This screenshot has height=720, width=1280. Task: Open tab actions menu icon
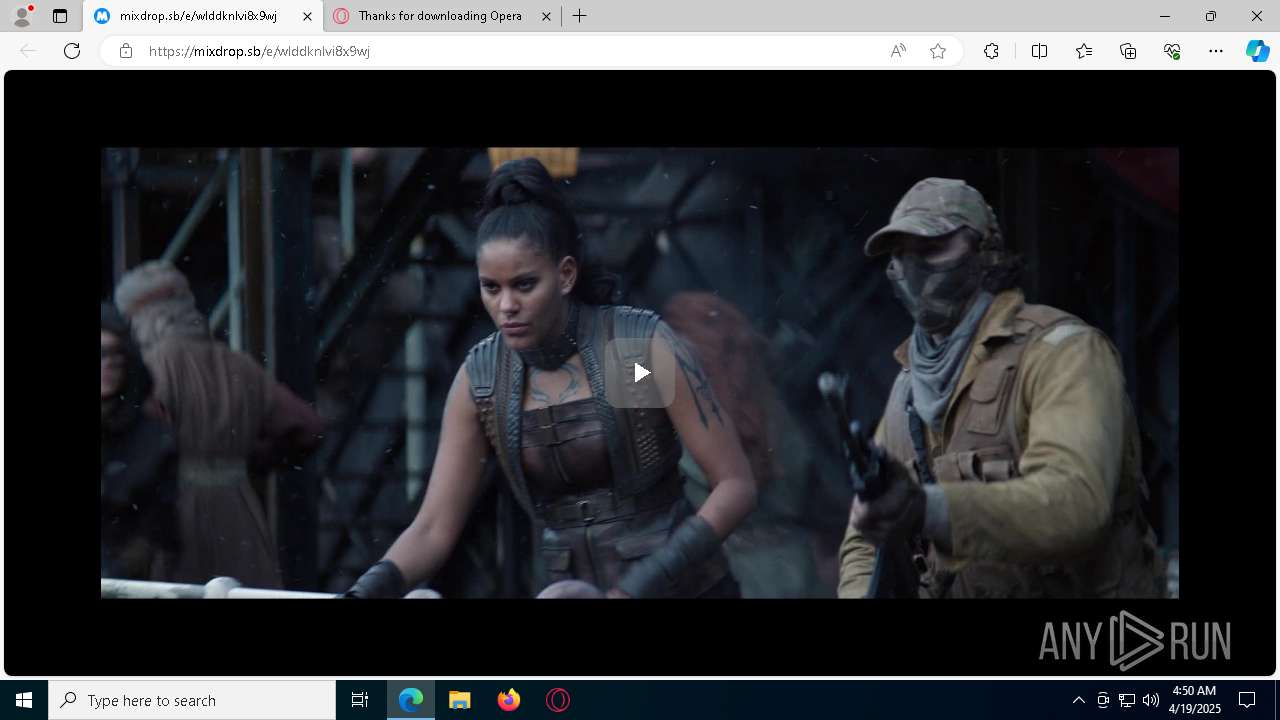click(60, 16)
